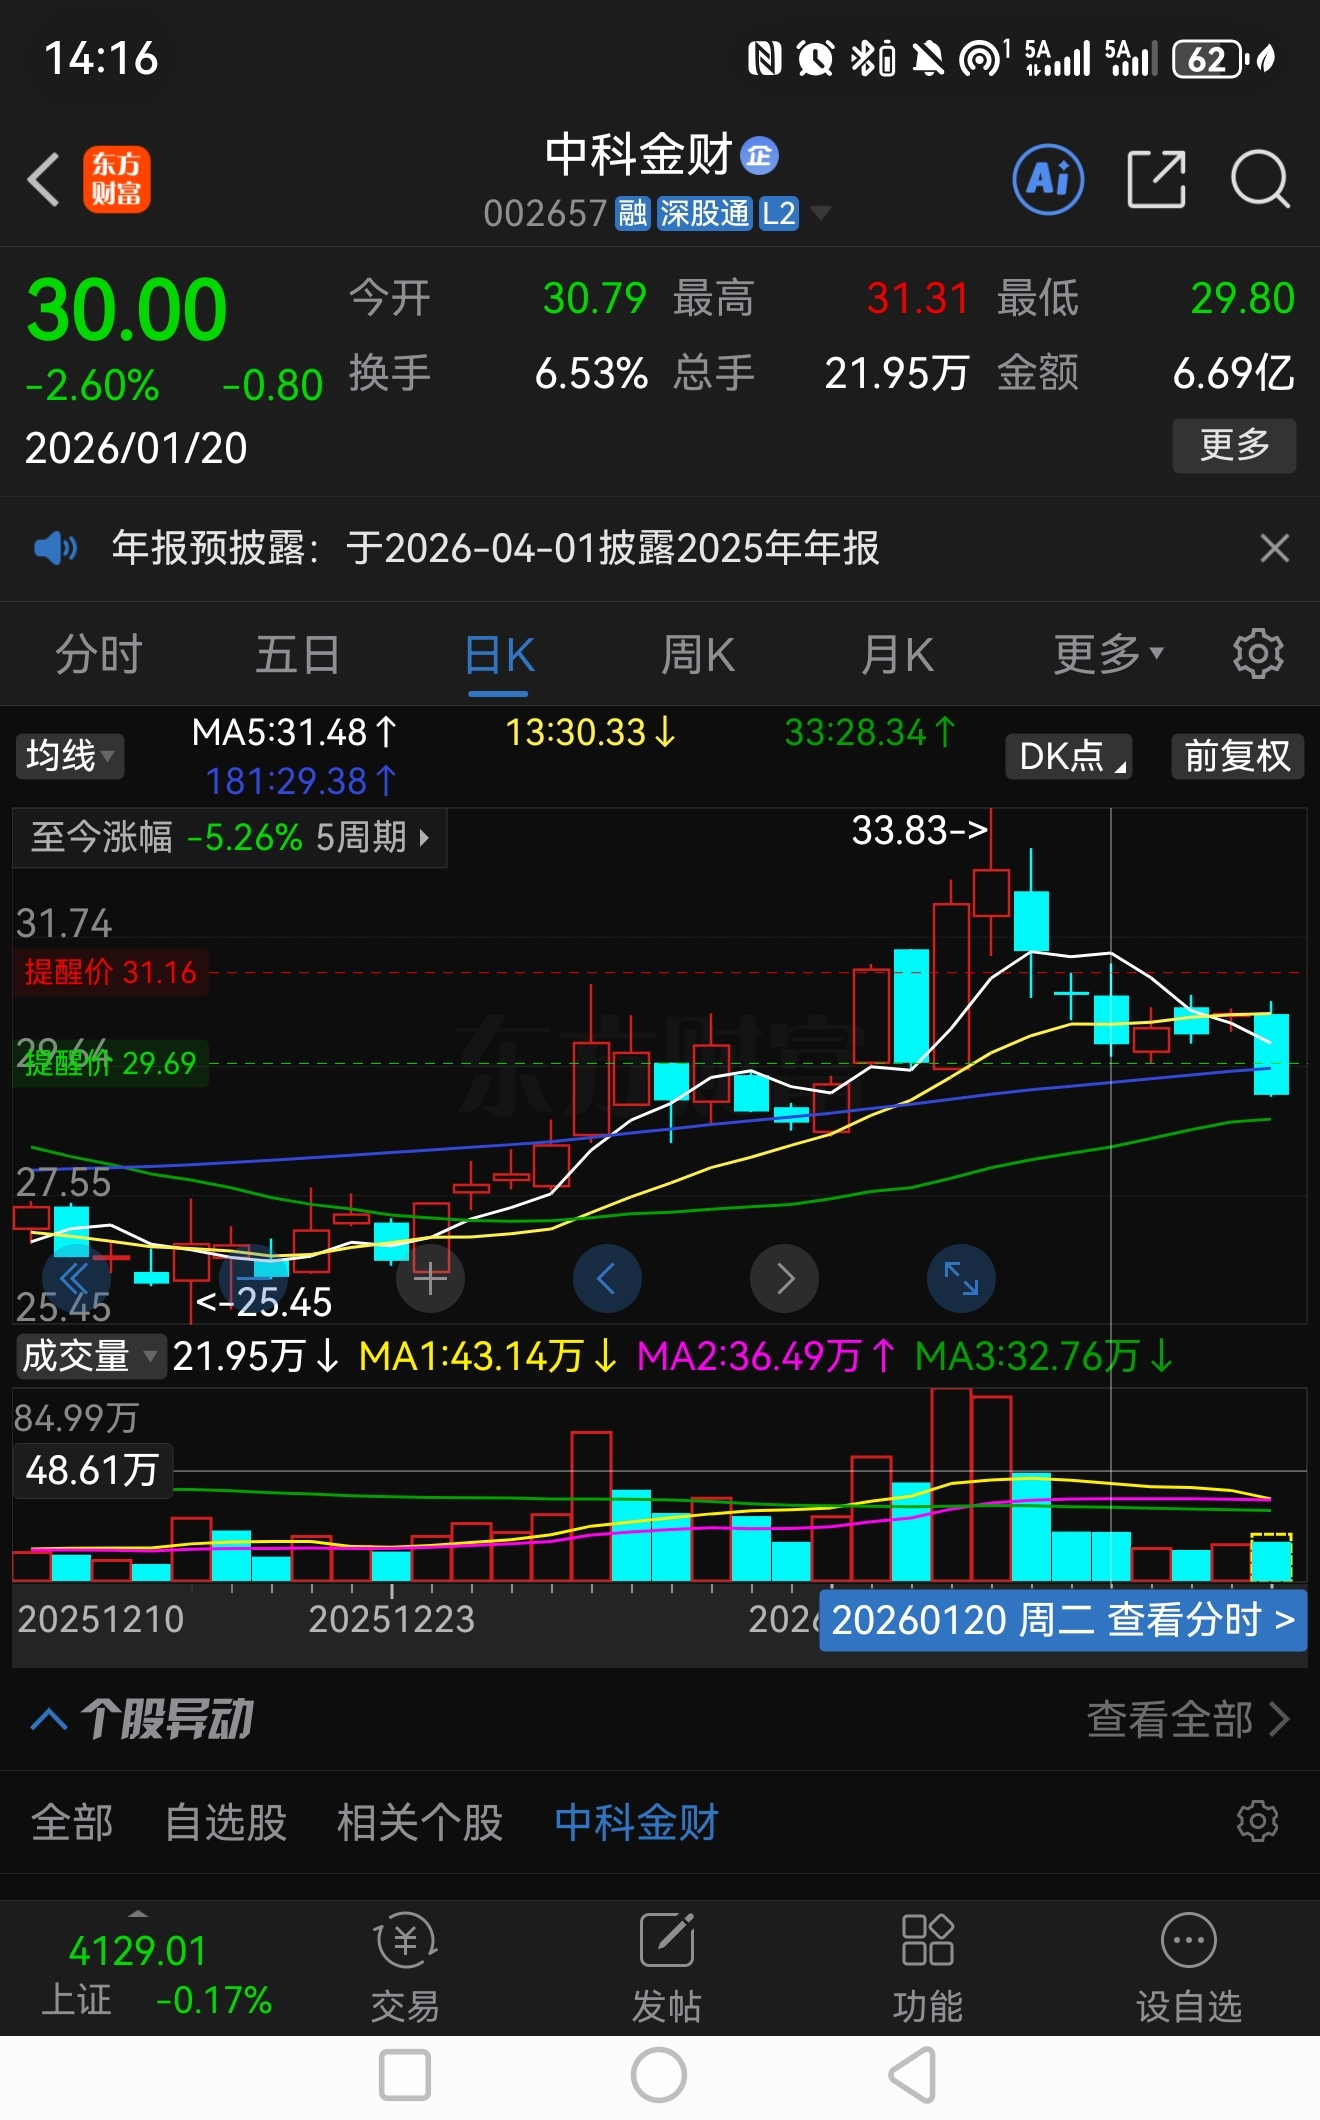Screen dimensions: 1320x2120
Task: Close the 年报预披露 notice
Action: 1274,548
